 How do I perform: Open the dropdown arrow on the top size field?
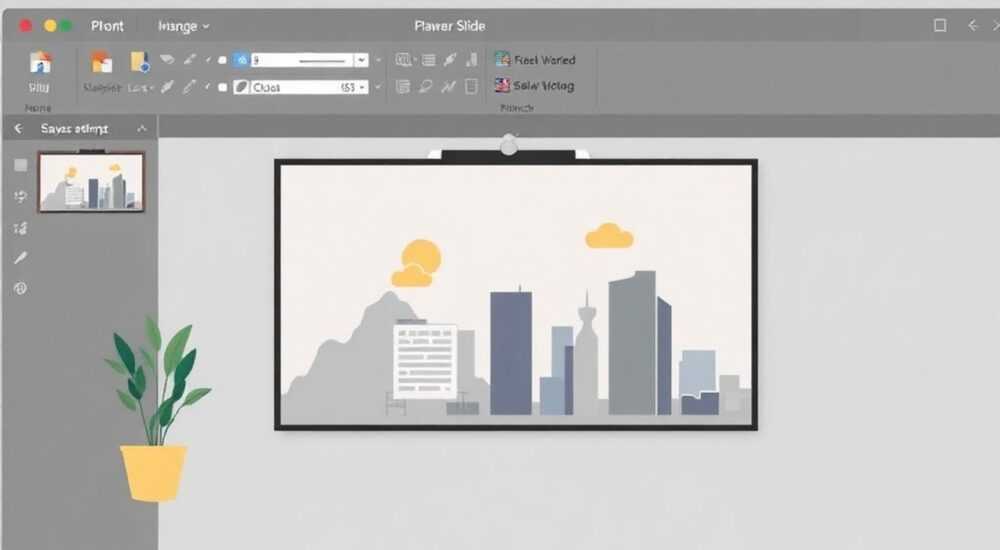coord(362,60)
